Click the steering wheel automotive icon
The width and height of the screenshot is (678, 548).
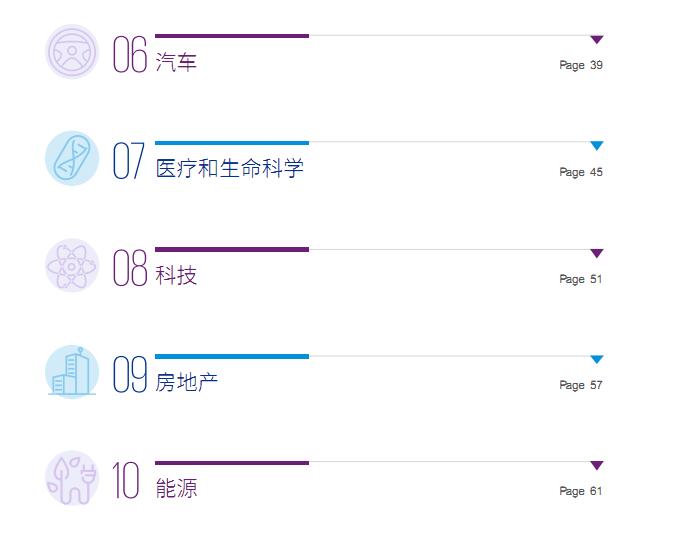point(72,52)
